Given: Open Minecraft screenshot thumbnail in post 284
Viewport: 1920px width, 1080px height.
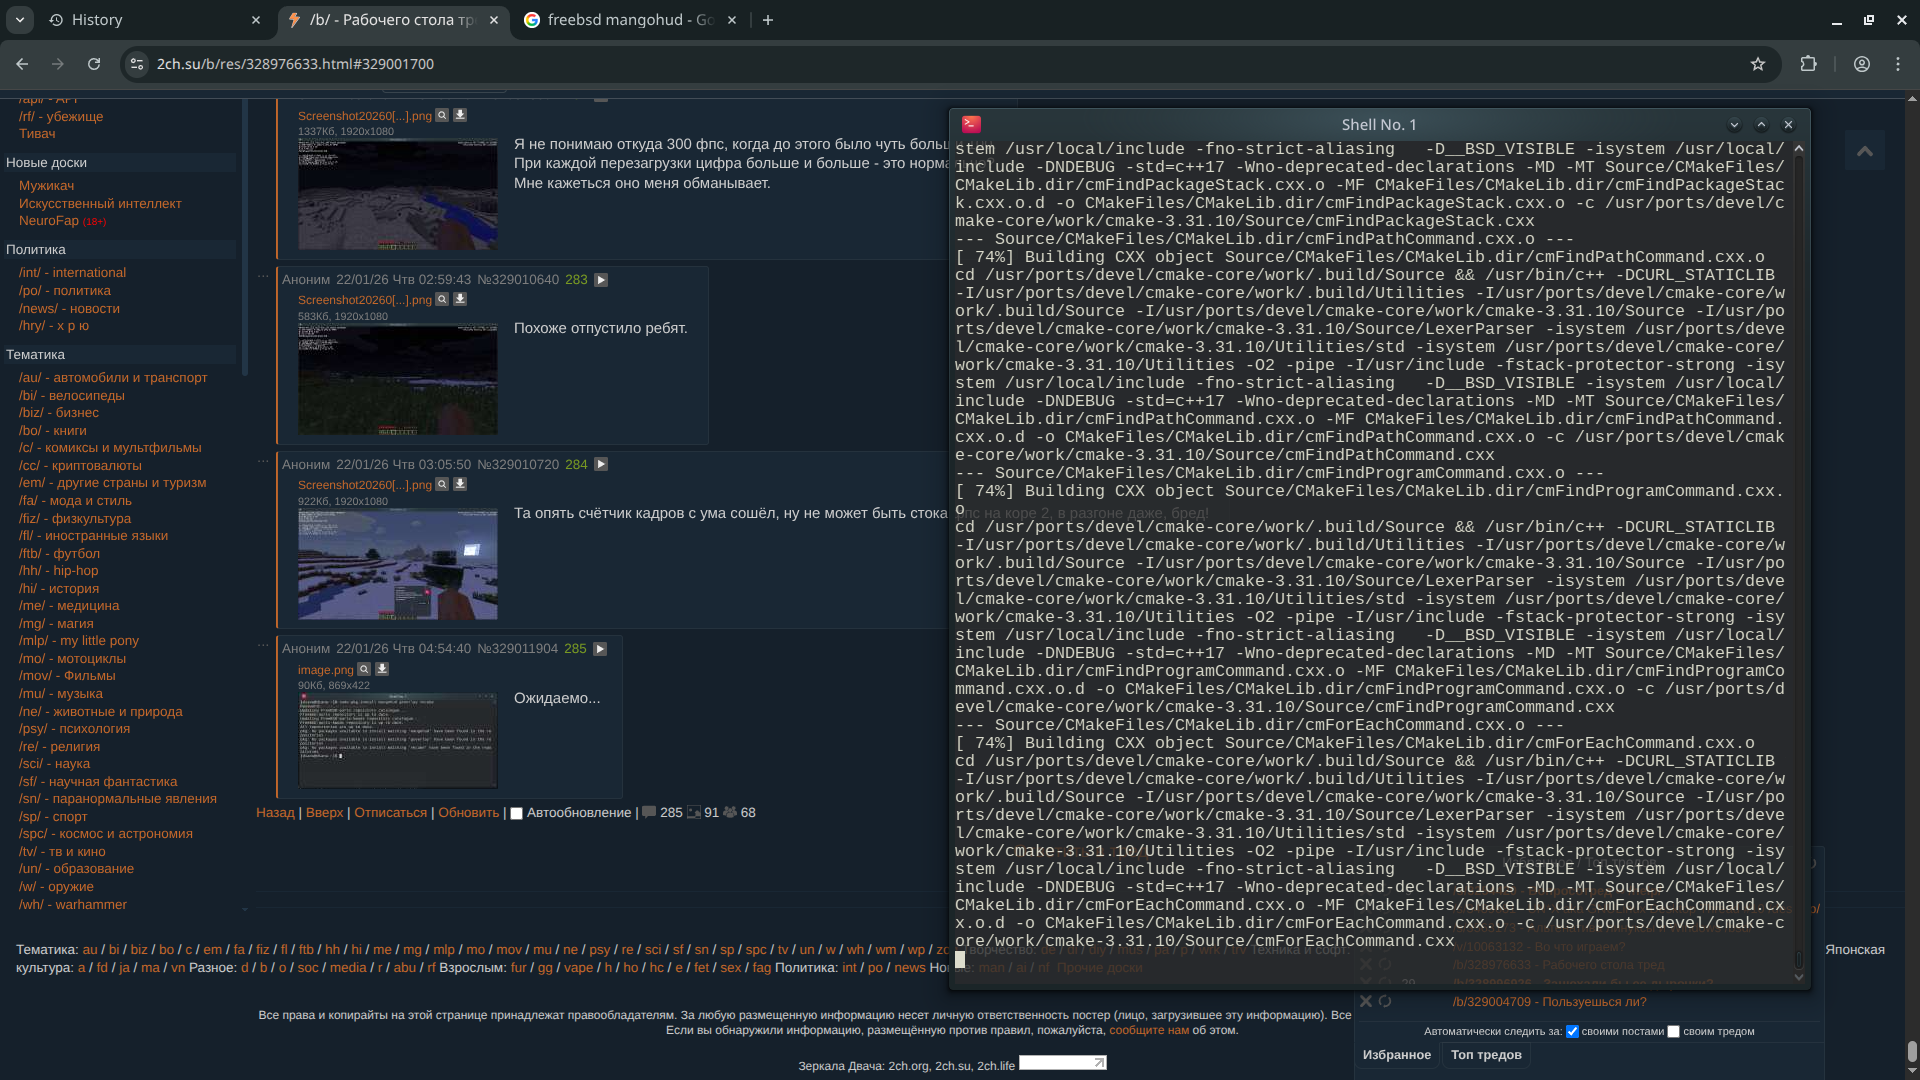Looking at the screenshot, I should tap(397, 563).
